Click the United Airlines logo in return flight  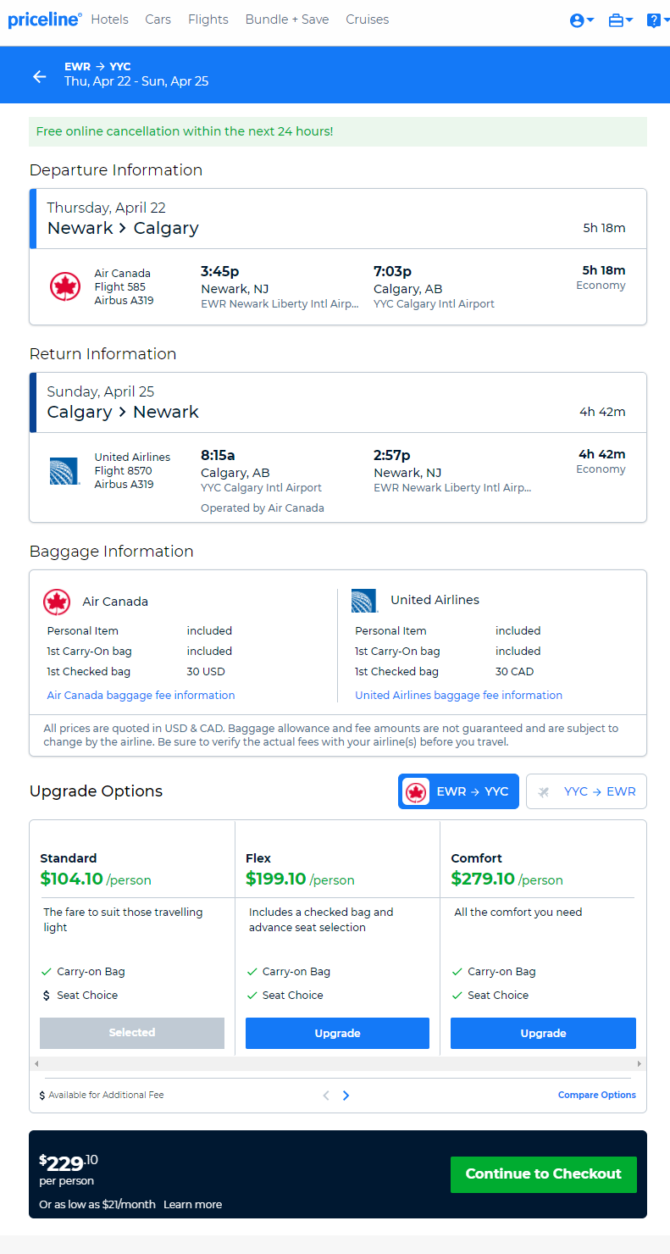coord(65,471)
